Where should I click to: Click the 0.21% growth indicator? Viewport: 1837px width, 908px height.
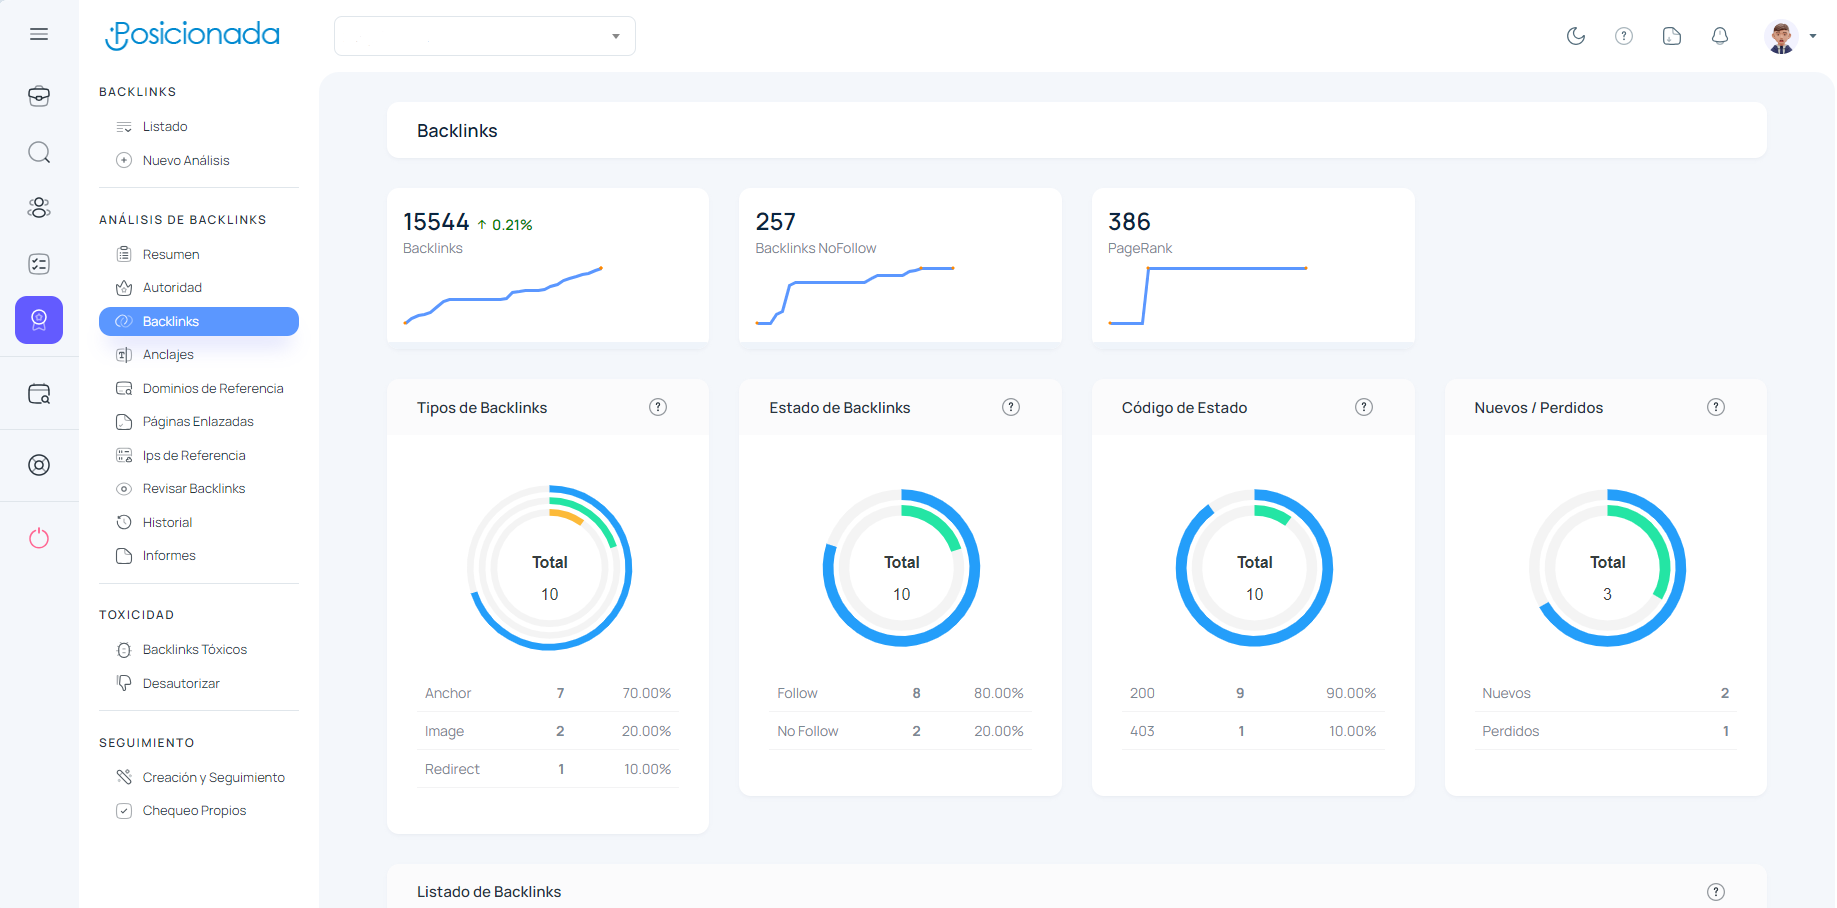[x=504, y=225]
